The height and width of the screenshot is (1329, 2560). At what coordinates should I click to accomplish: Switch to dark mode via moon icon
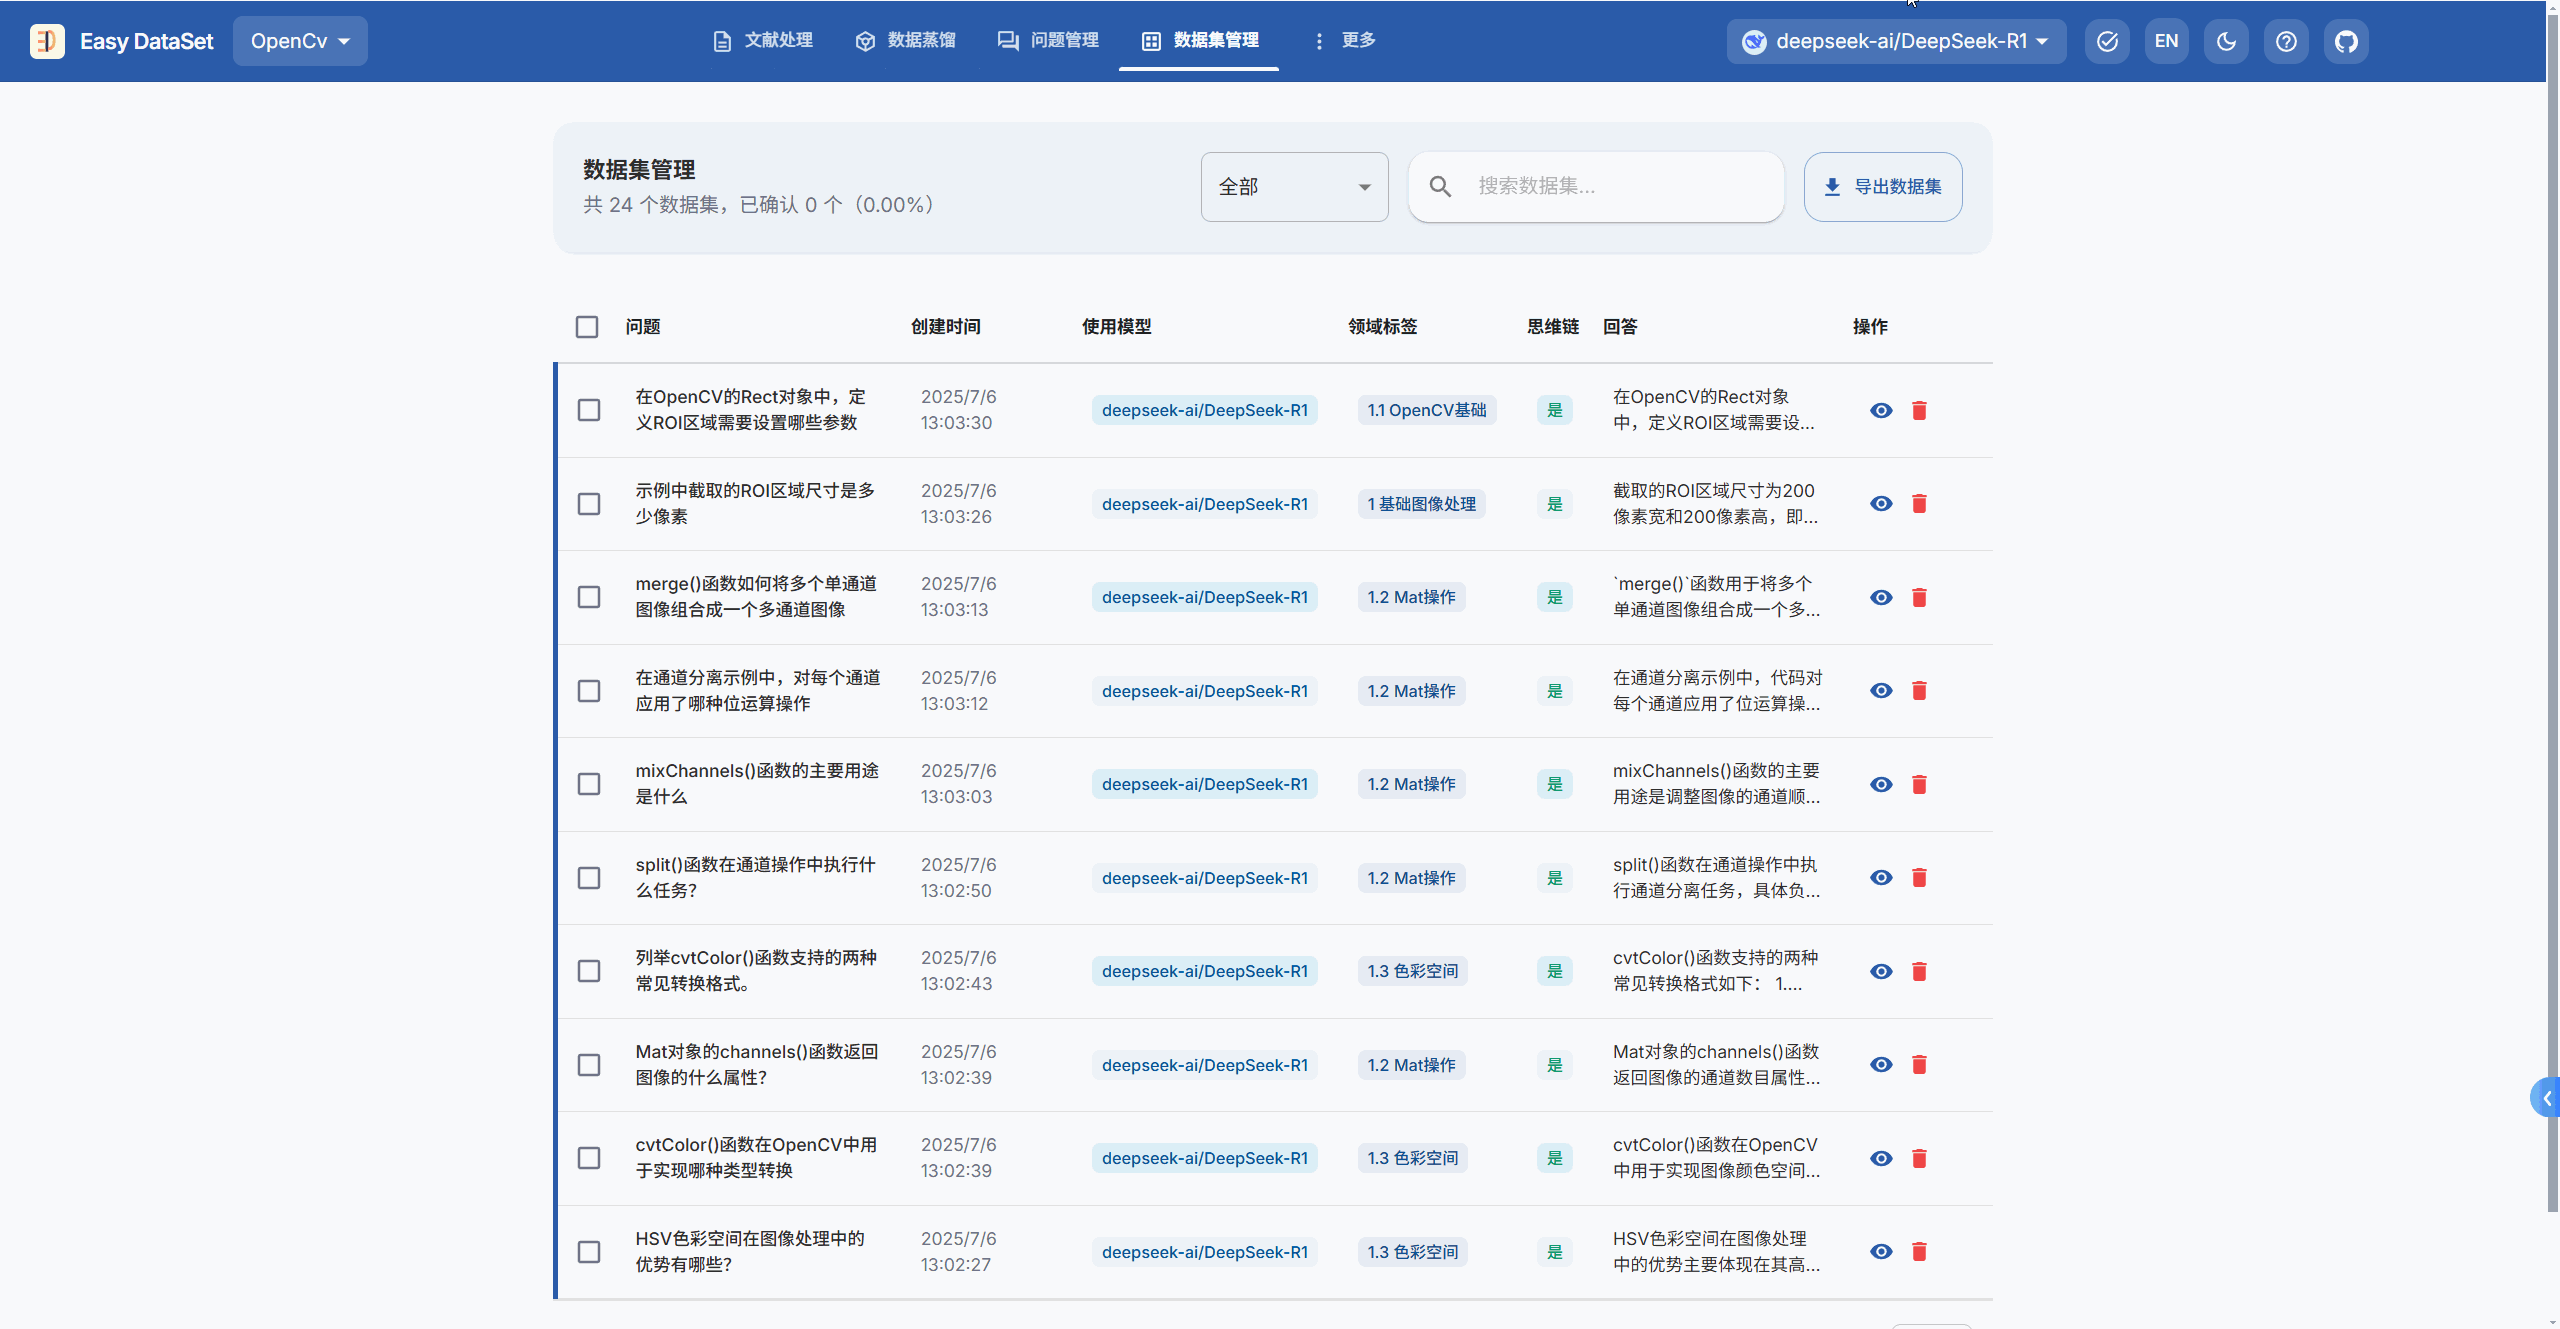click(x=2226, y=41)
